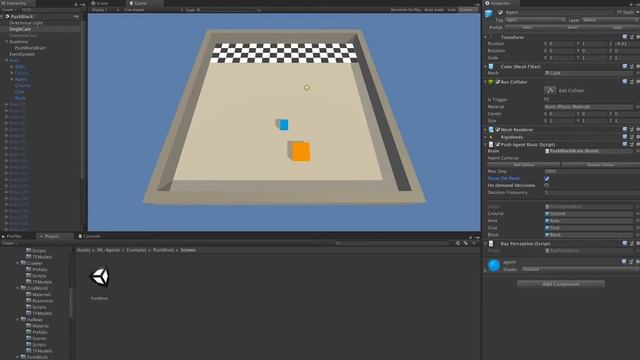Click the Add Camera button
Screen dimensions: 640x360
pos(524,165)
